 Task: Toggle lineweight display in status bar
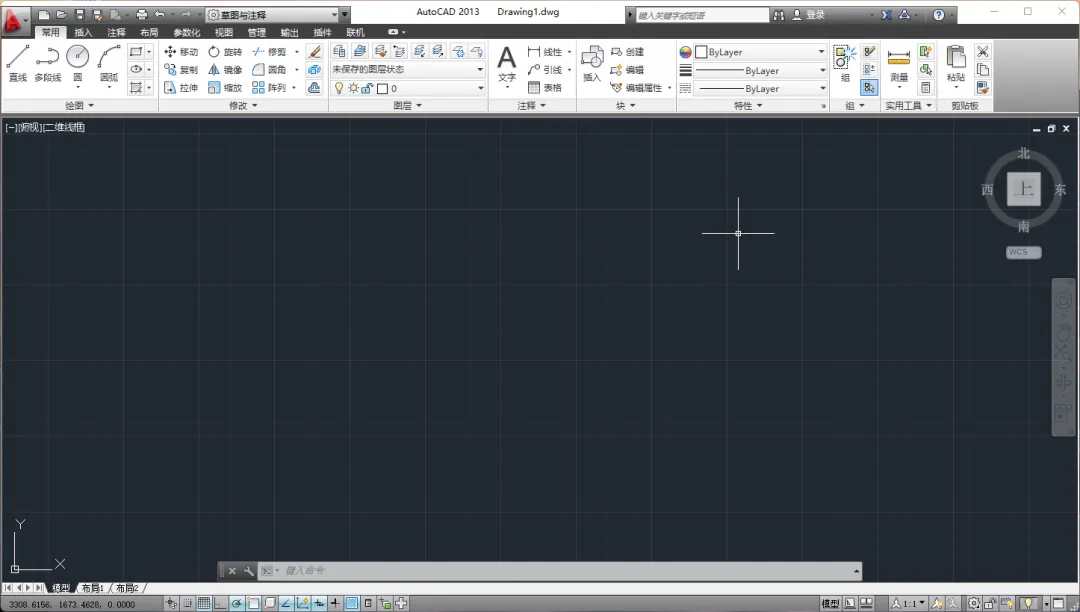(x=335, y=604)
